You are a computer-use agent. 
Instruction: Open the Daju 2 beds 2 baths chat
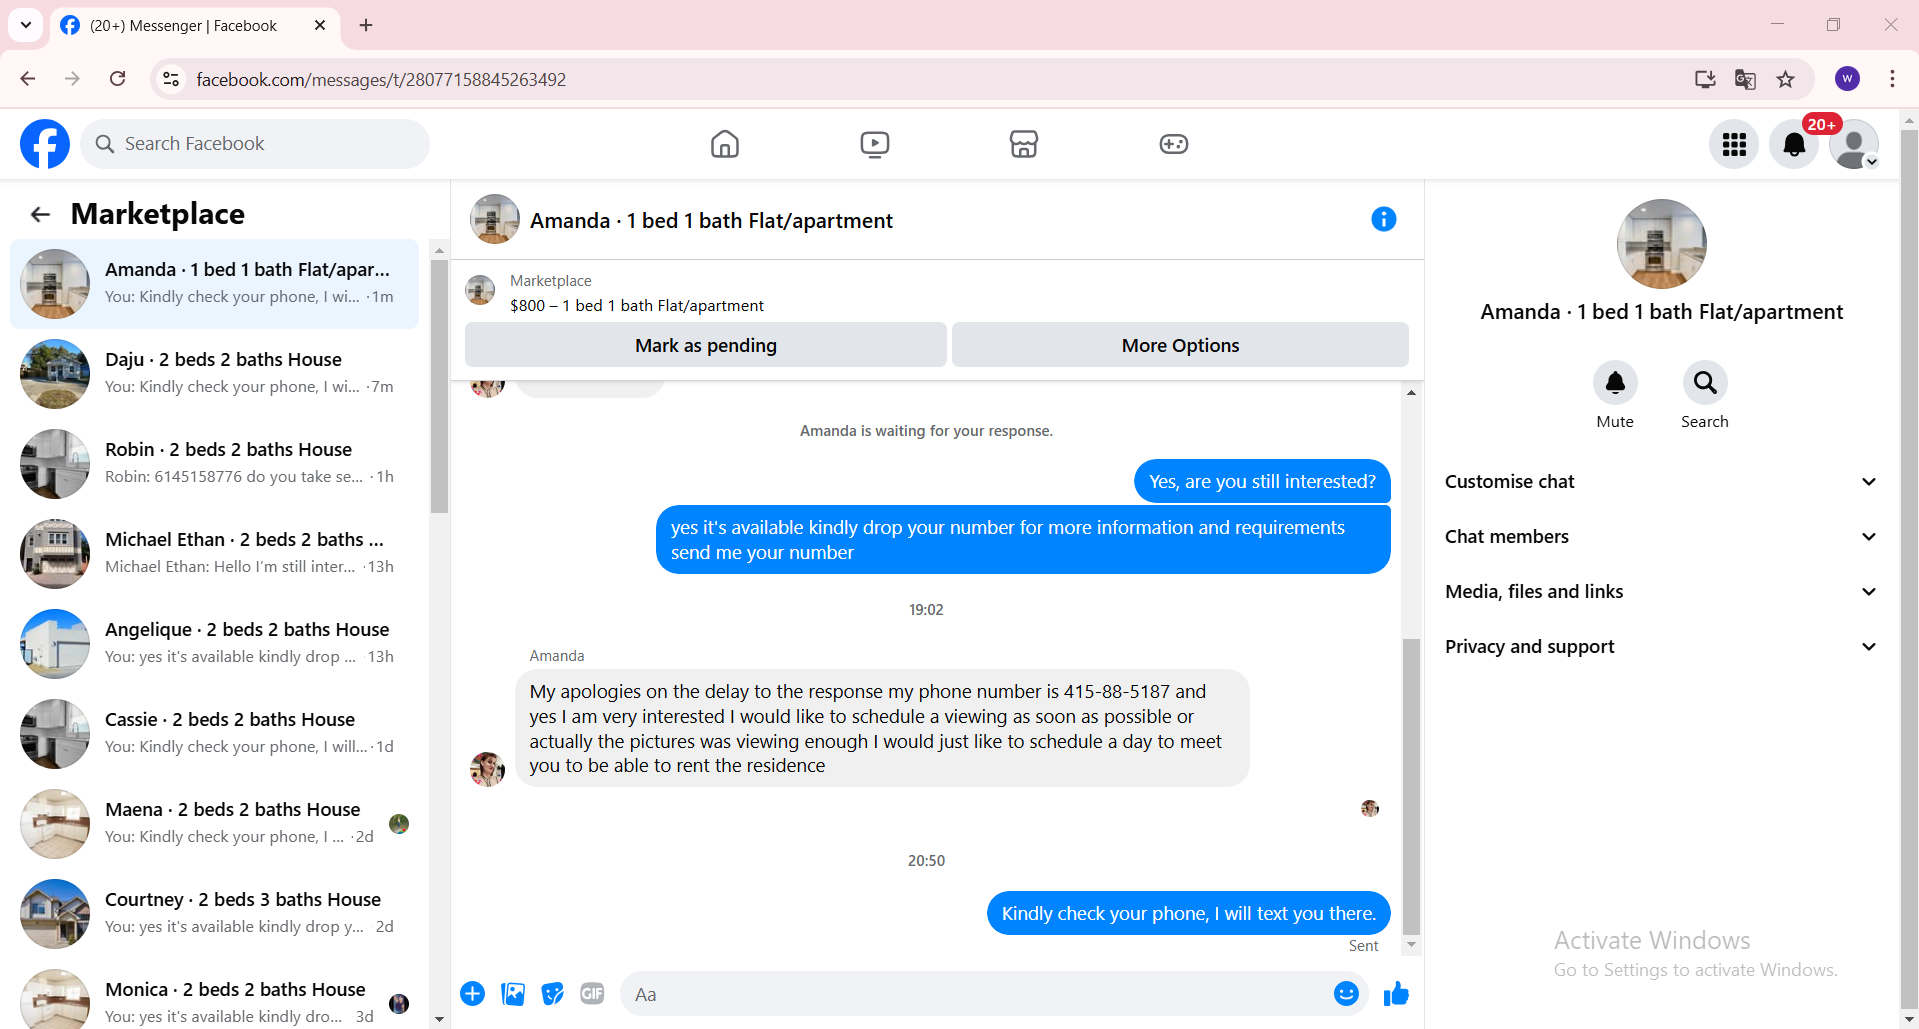point(214,374)
